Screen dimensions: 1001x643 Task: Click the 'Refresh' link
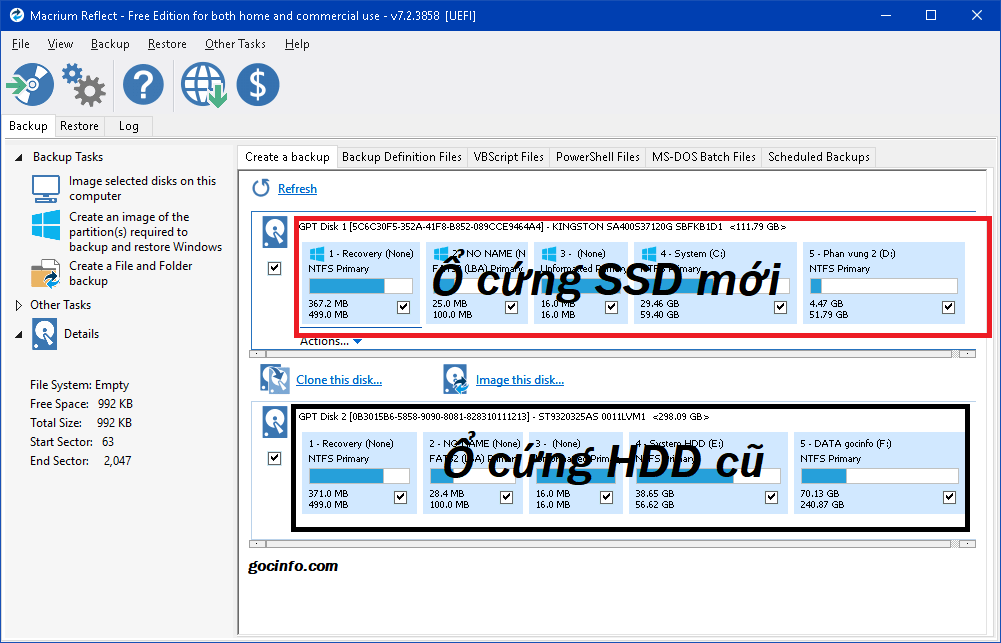click(296, 188)
